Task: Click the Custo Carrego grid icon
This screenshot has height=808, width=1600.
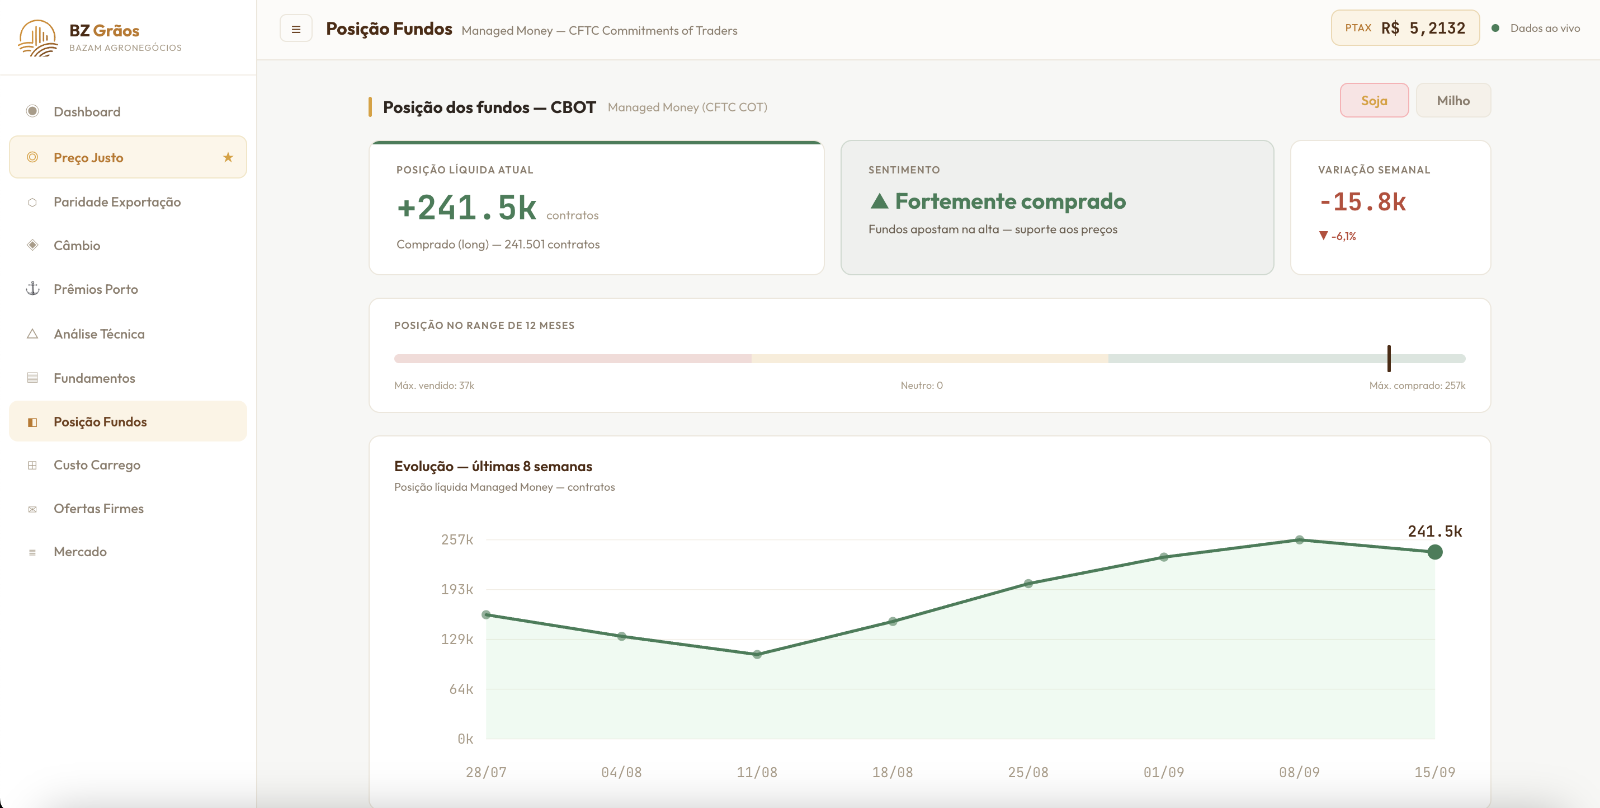Action: 32,465
